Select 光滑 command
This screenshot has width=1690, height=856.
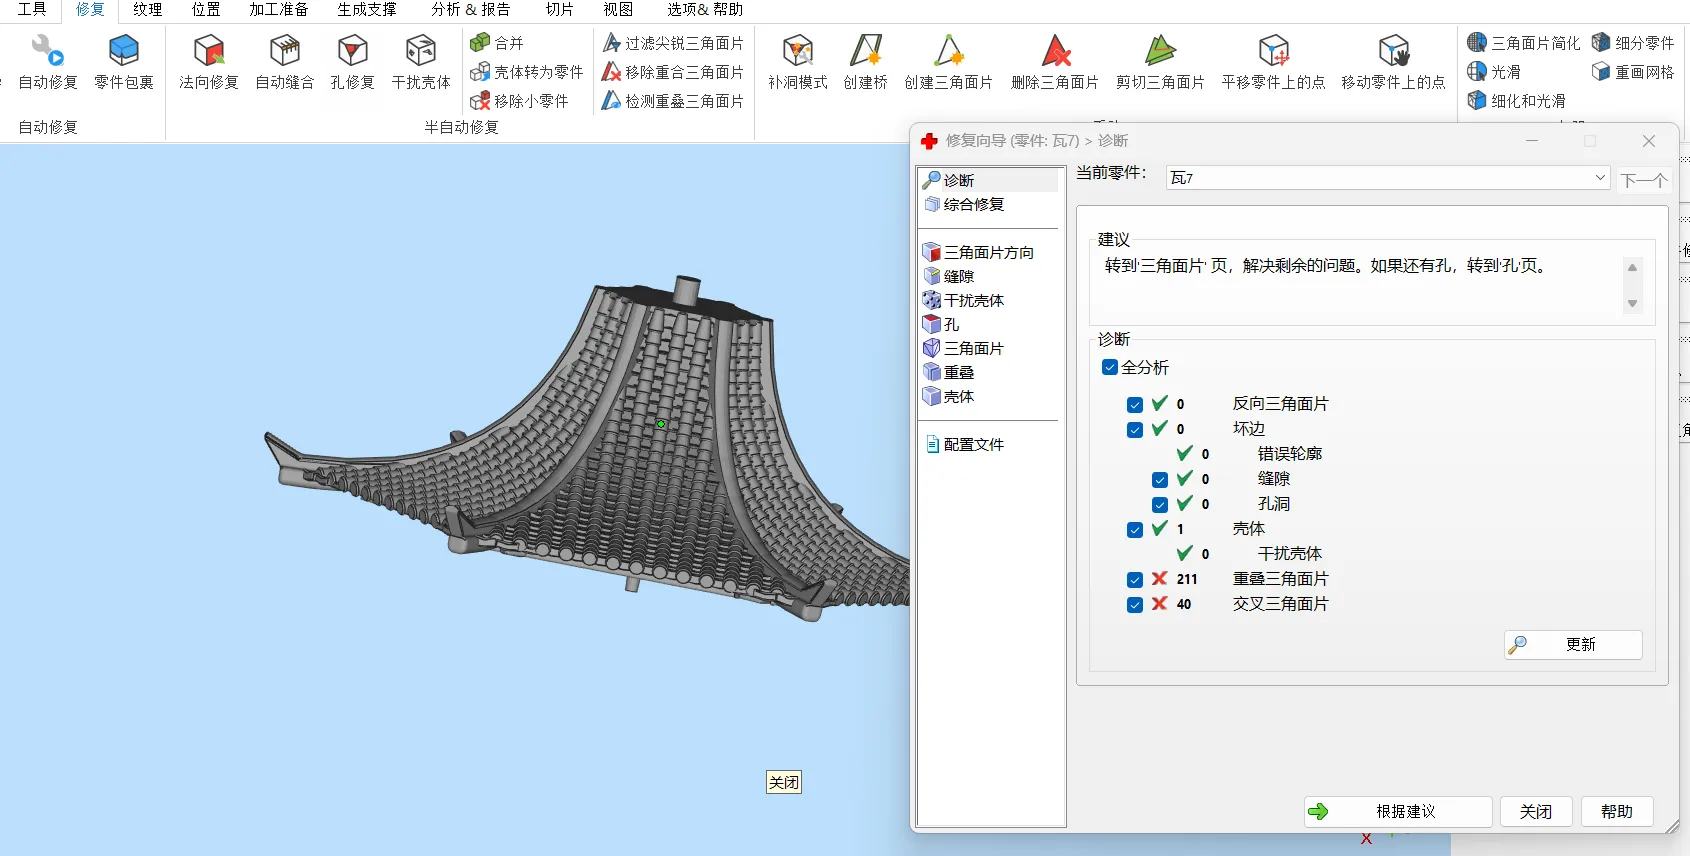point(1494,72)
